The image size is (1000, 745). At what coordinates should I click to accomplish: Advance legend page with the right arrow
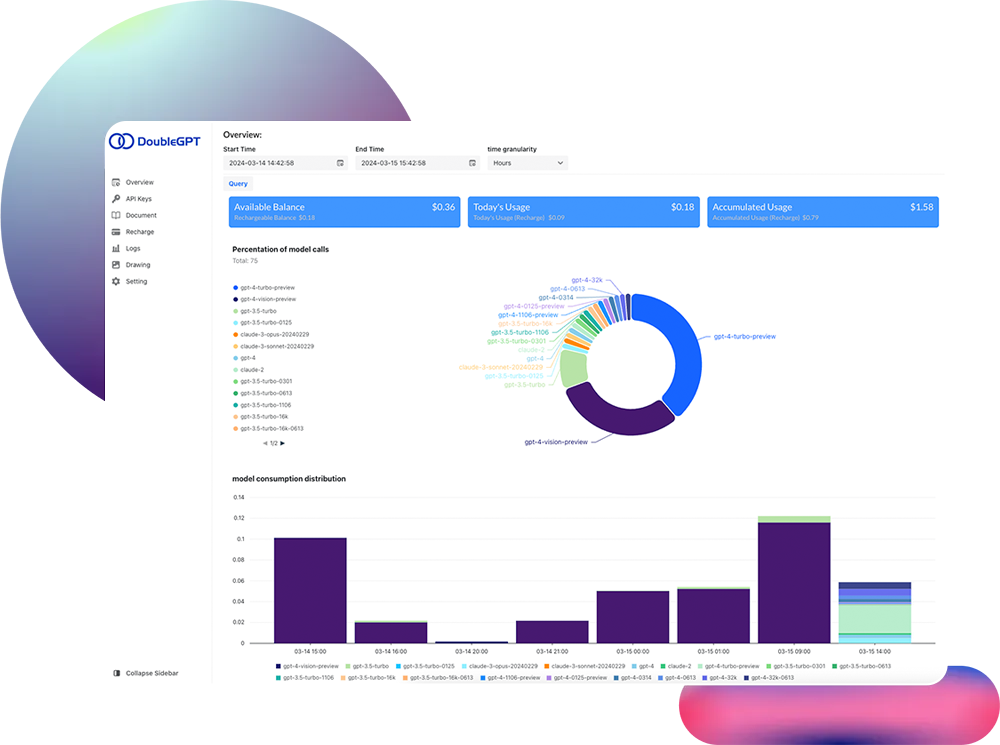[283, 443]
